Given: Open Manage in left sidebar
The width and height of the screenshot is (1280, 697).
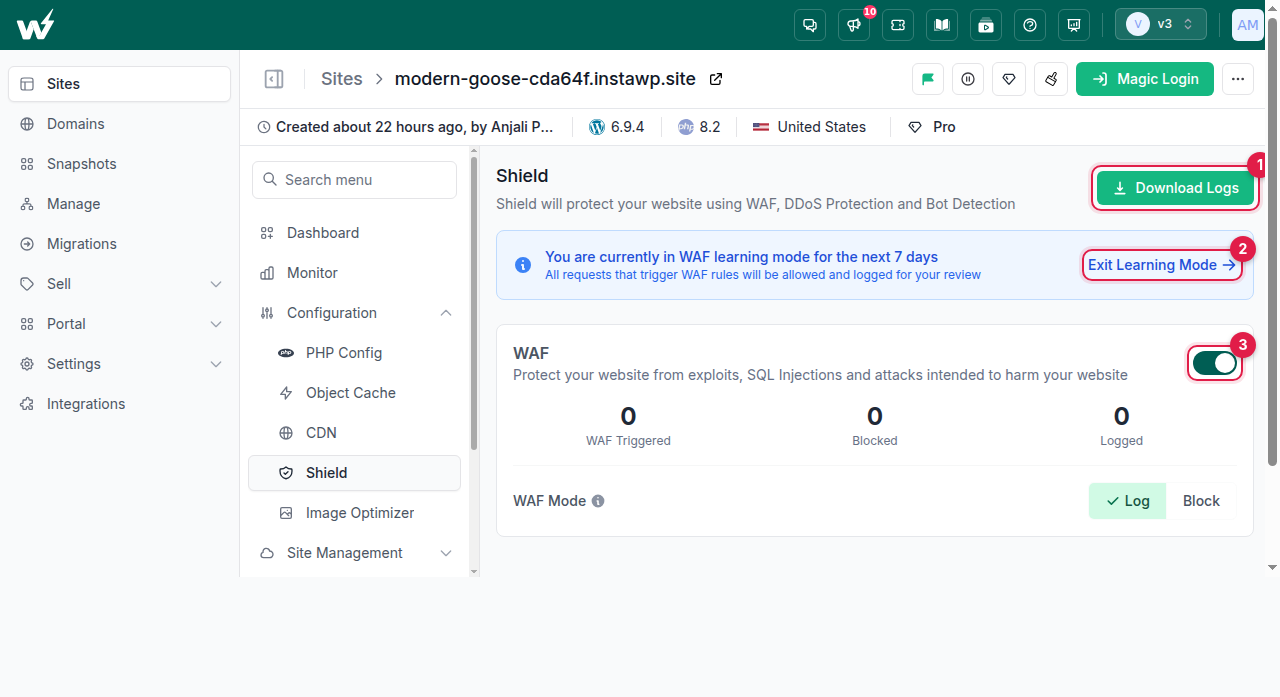Looking at the screenshot, I should pos(120,204).
